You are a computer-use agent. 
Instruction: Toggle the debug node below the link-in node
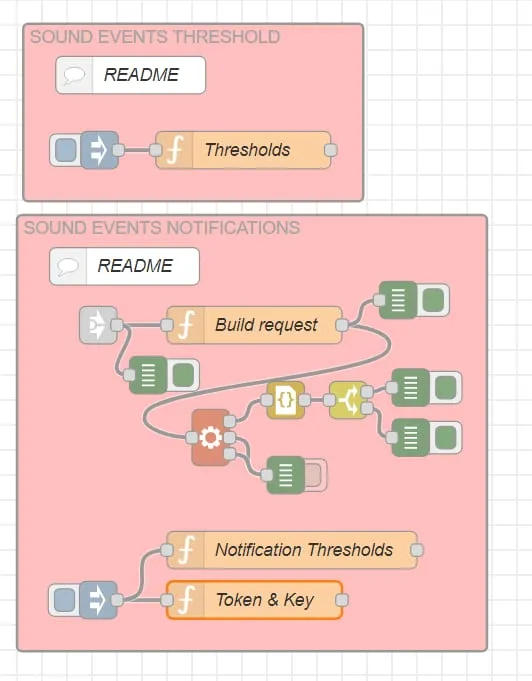[x=183, y=375]
